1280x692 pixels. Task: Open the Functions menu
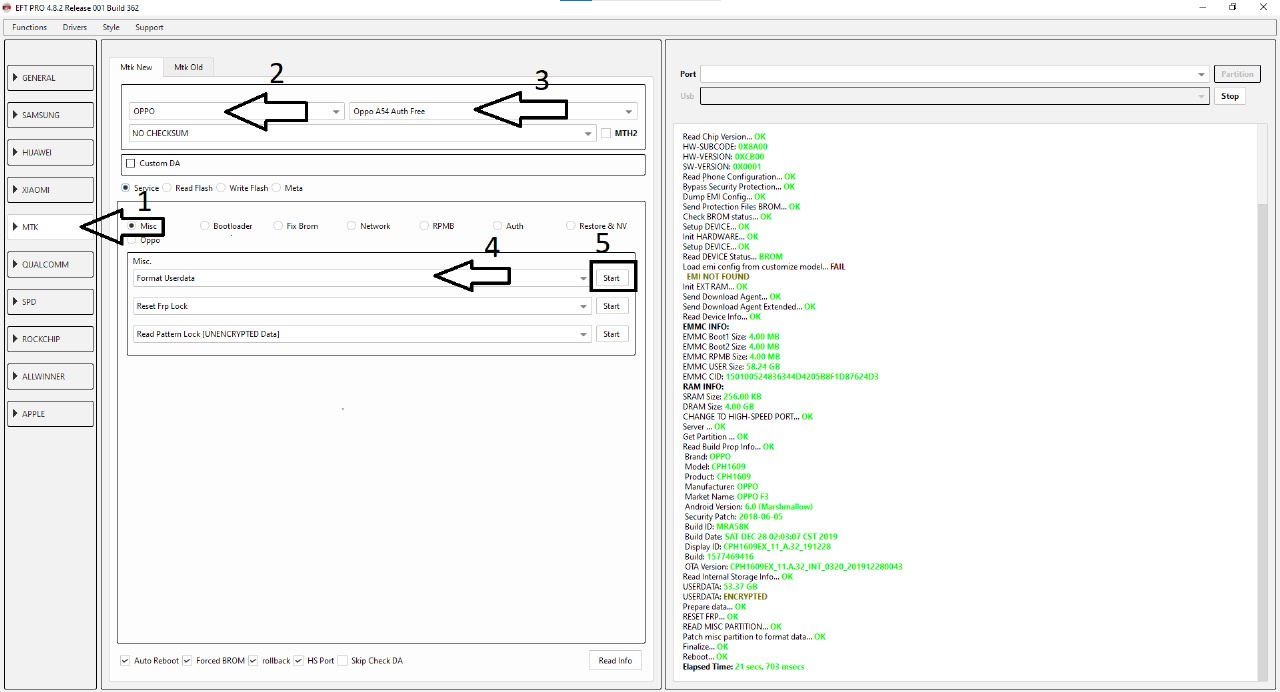pos(30,27)
